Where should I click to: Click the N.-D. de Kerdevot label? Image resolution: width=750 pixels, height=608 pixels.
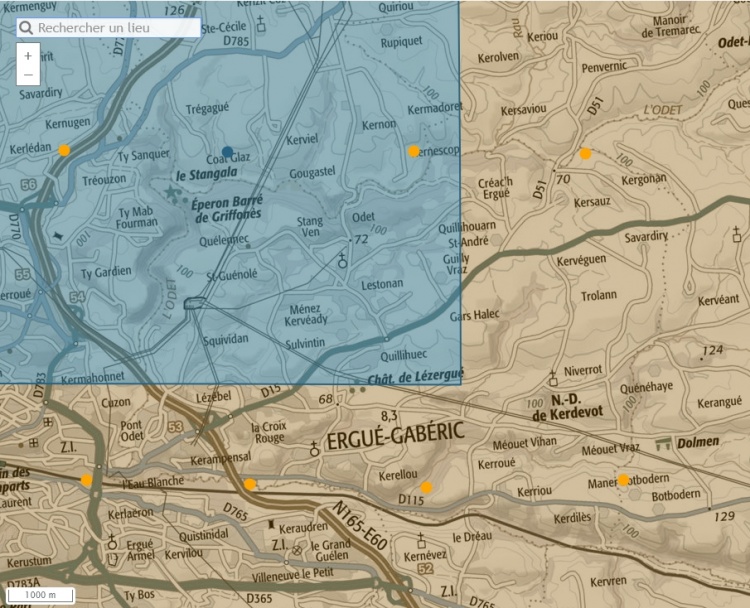(x=568, y=407)
